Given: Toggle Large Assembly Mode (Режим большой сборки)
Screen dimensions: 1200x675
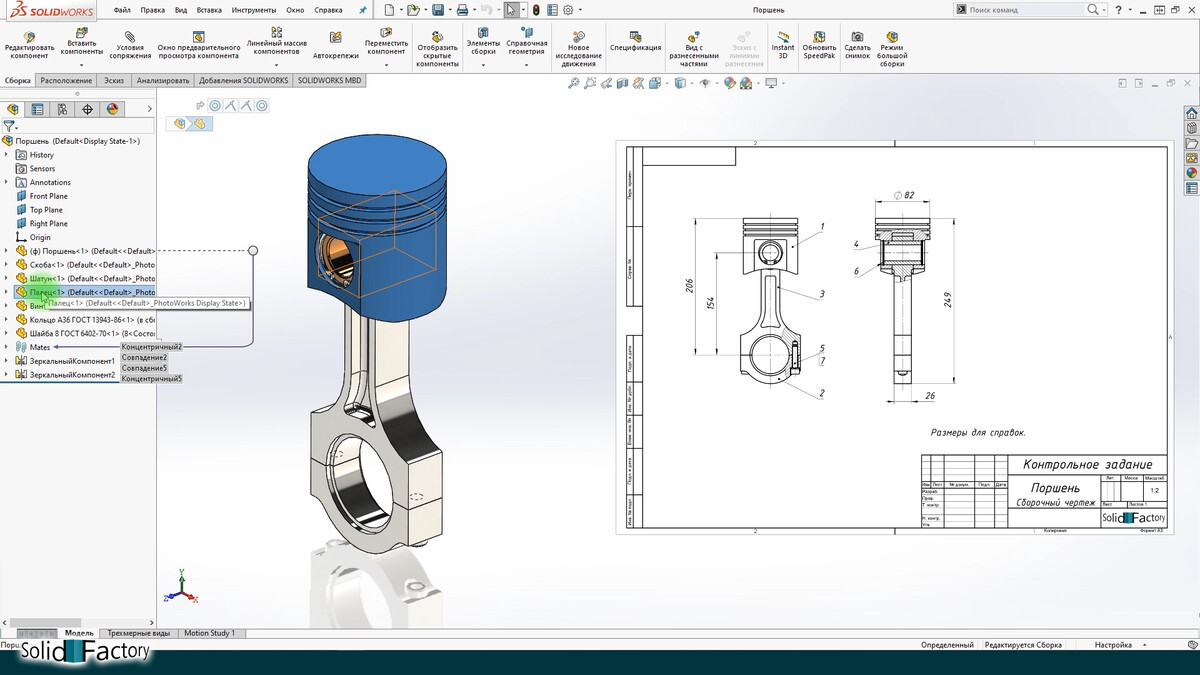Looking at the screenshot, I should [x=891, y=35].
